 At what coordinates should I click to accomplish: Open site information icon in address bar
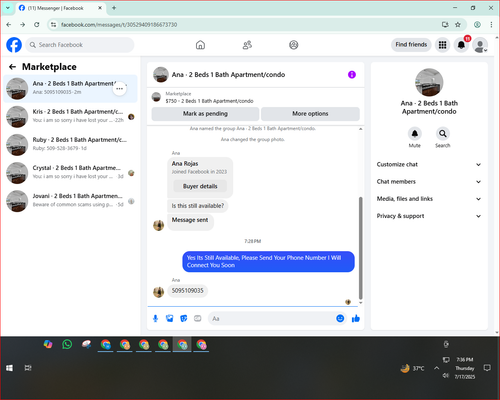click(x=53, y=25)
